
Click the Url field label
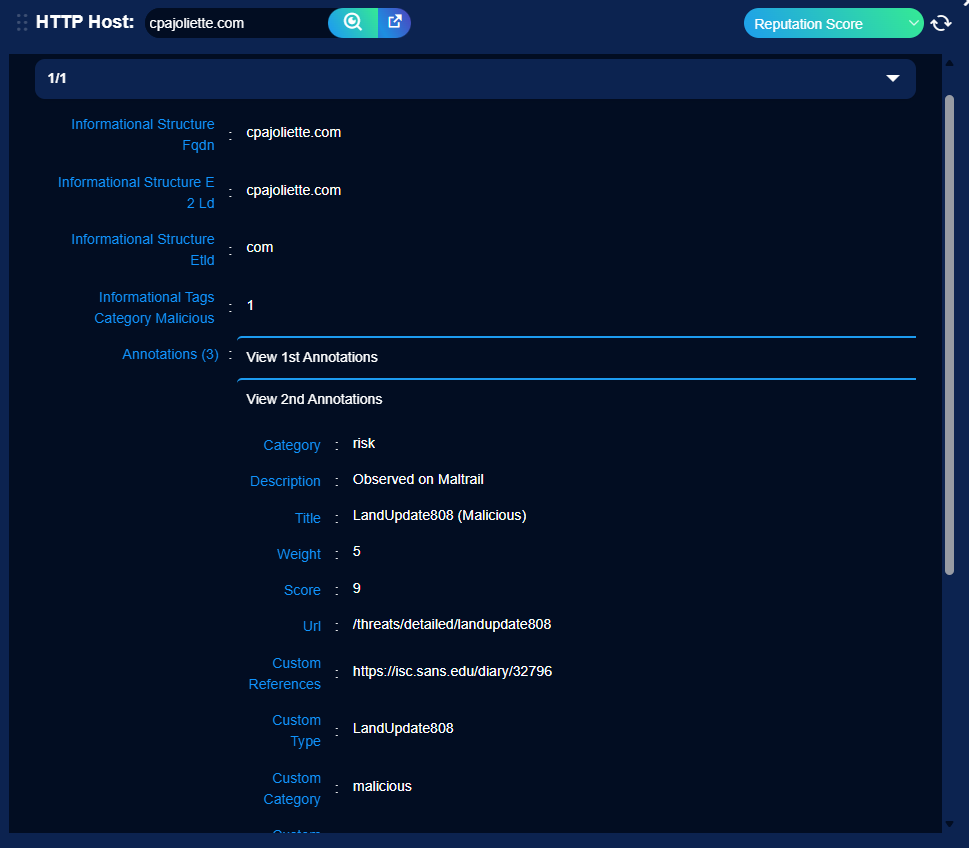pos(312,626)
